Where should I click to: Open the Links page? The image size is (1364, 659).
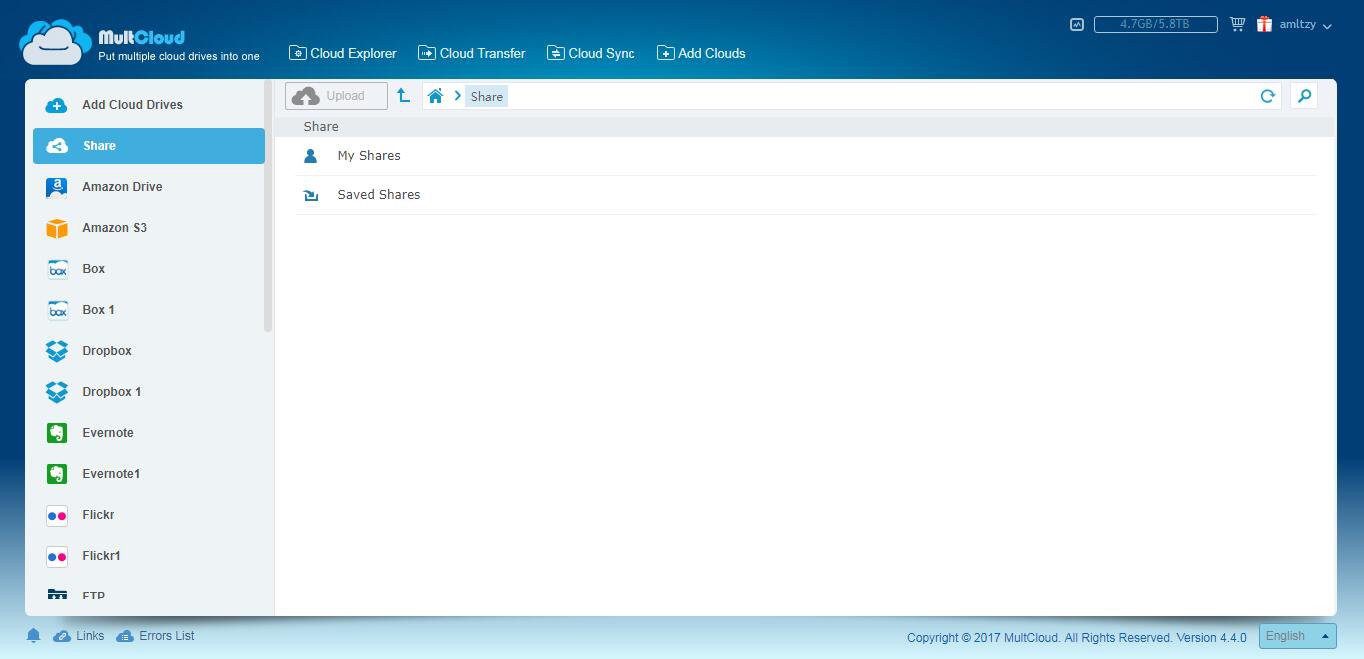coord(79,636)
